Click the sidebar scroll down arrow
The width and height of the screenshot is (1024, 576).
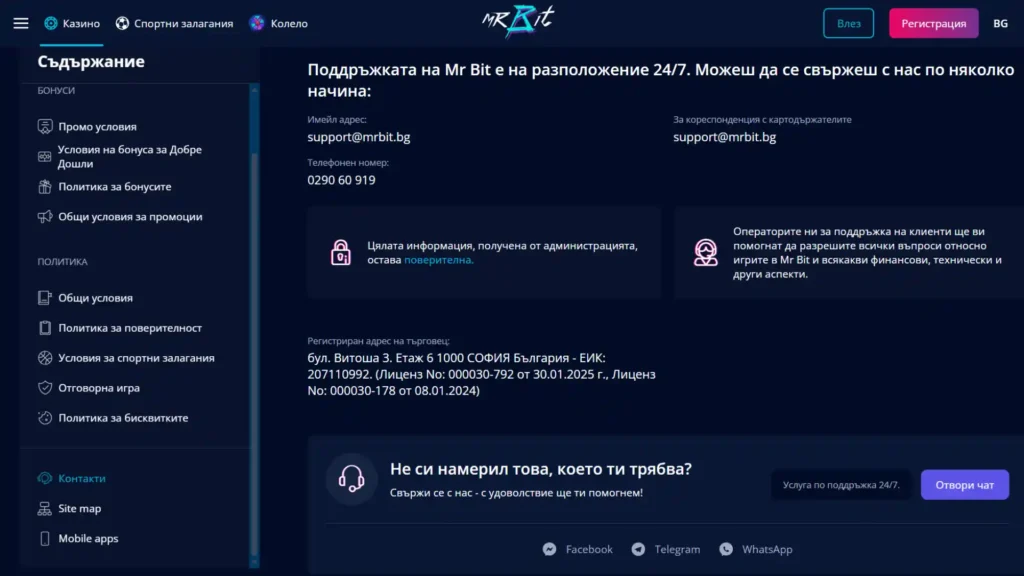[x=255, y=563]
